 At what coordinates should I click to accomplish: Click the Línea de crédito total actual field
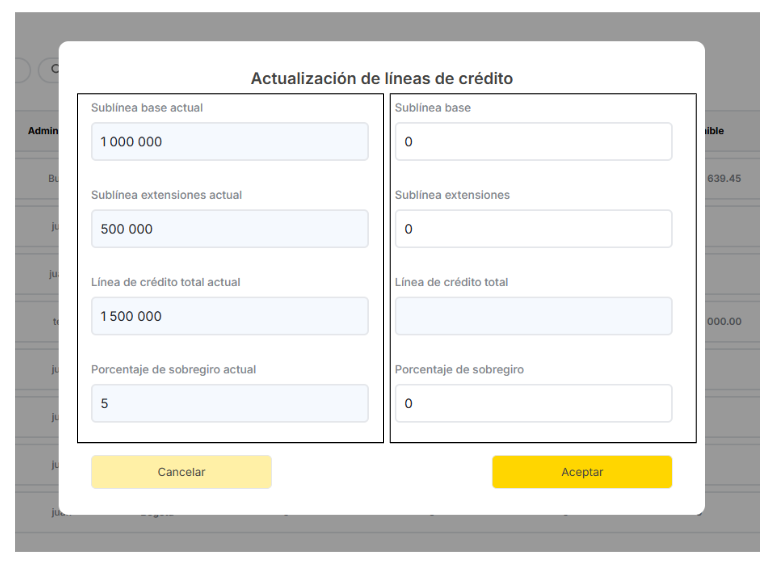(229, 316)
